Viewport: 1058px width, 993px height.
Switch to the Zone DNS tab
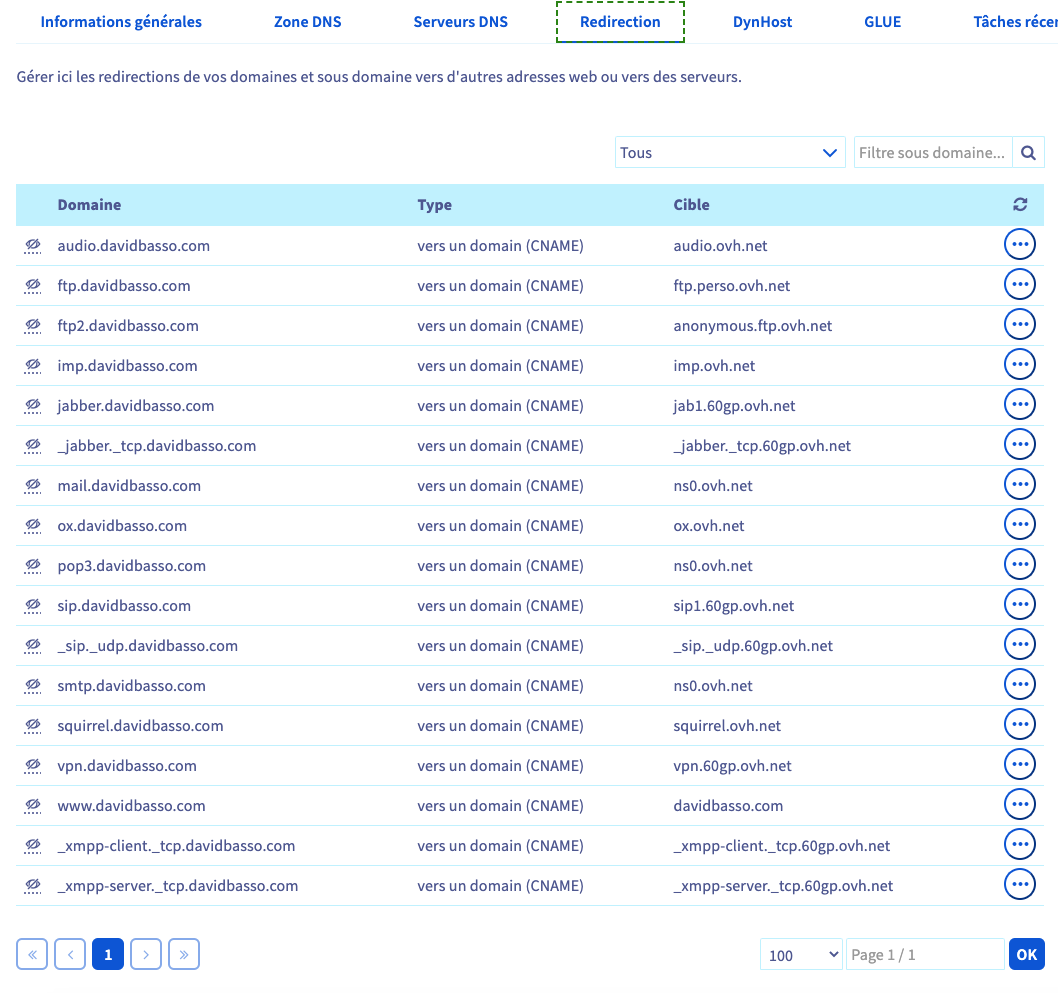(307, 22)
